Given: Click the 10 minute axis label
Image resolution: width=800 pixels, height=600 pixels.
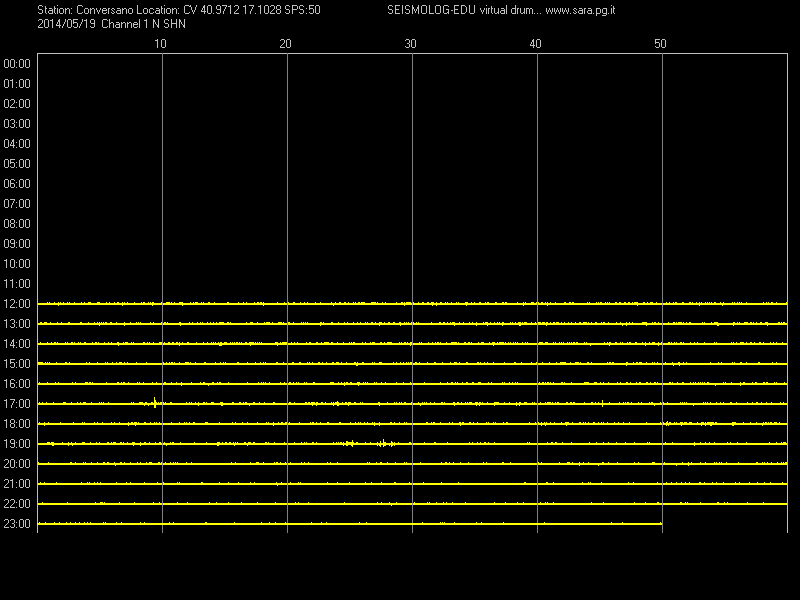Looking at the screenshot, I should tap(160, 44).
